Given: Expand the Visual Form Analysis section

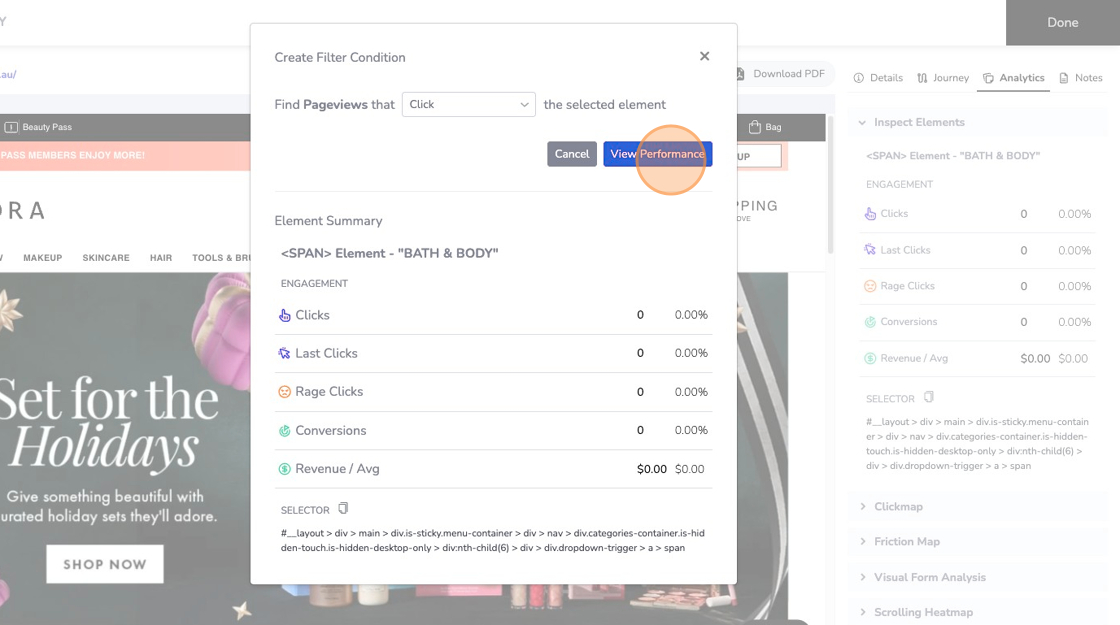Looking at the screenshot, I should (x=929, y=578).
